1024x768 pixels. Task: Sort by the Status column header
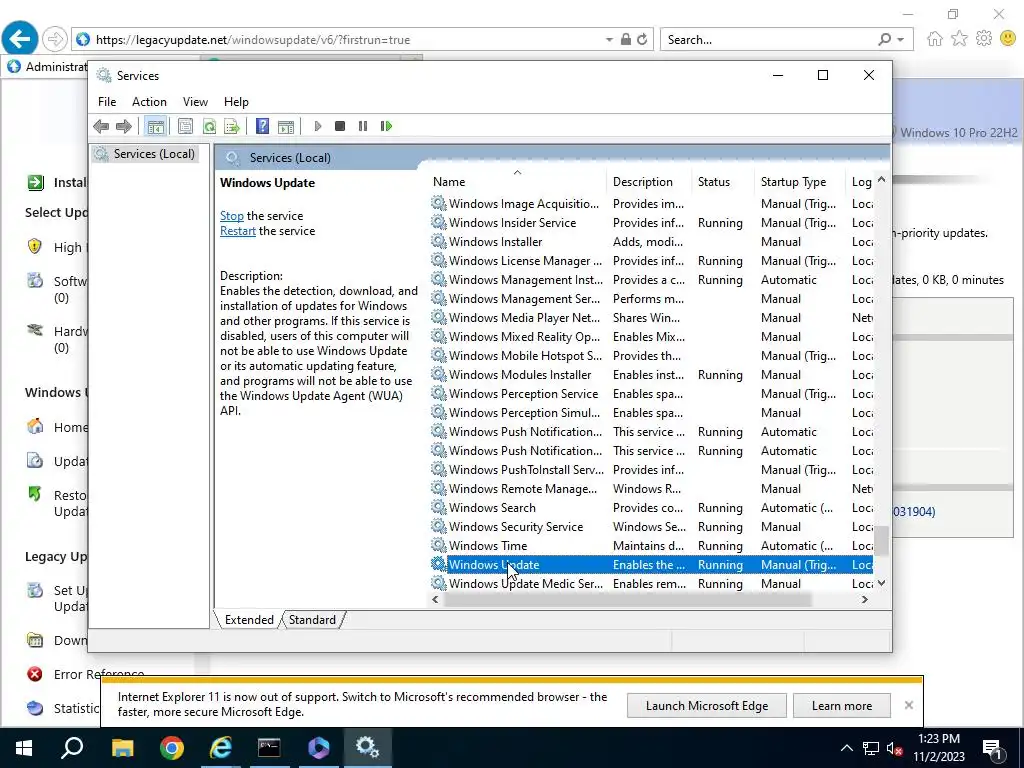click(723, 182)
